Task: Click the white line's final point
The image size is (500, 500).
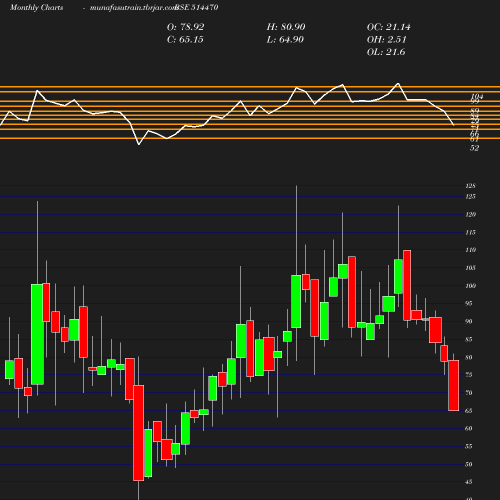Action: pyautogui.click(x=454, y=125)
